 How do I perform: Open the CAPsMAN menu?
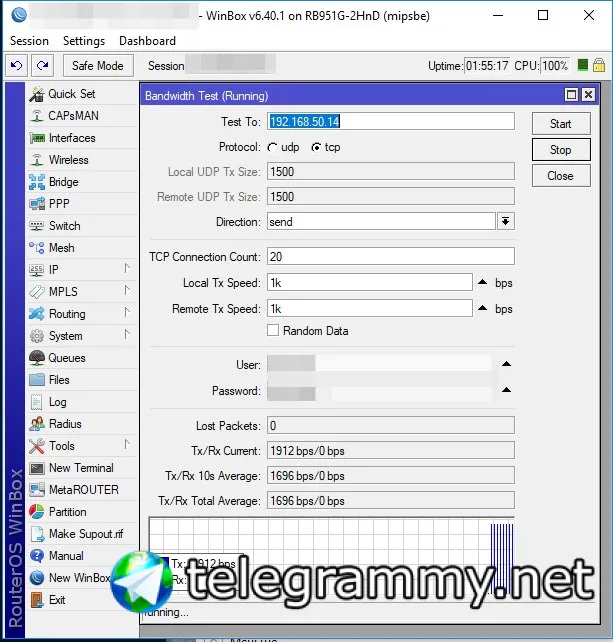pos(81,116)
